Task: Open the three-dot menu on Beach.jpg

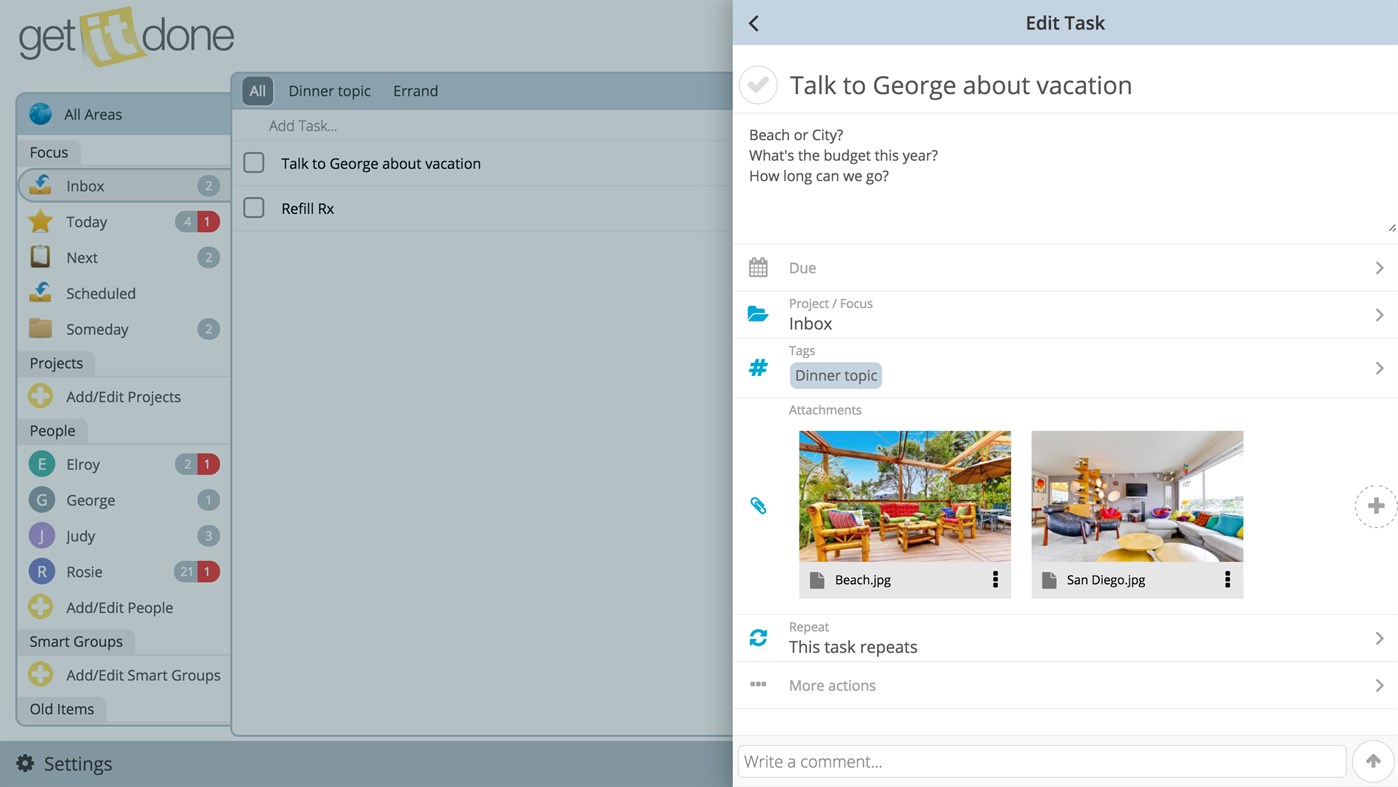Action: tap(994, 579)
